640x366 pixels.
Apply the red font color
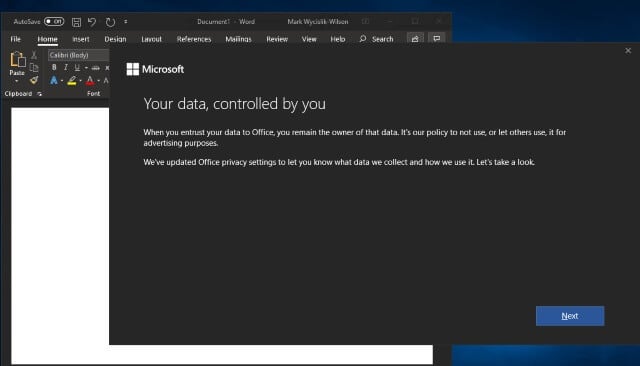90,81
